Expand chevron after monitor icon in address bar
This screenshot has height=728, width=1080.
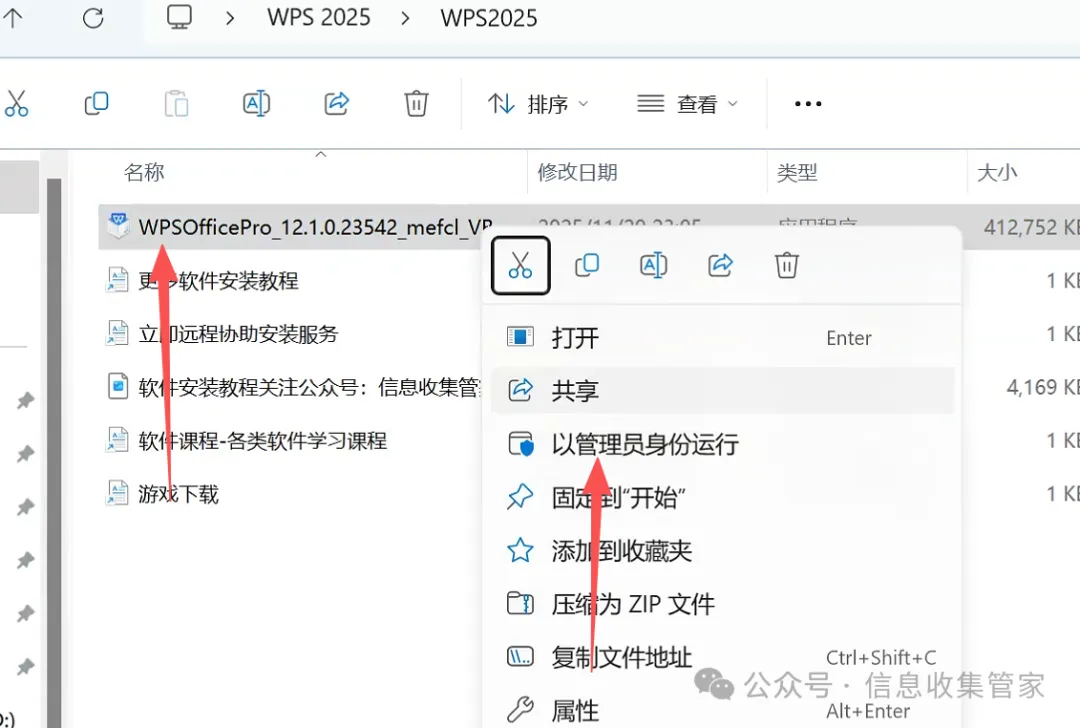230,18
